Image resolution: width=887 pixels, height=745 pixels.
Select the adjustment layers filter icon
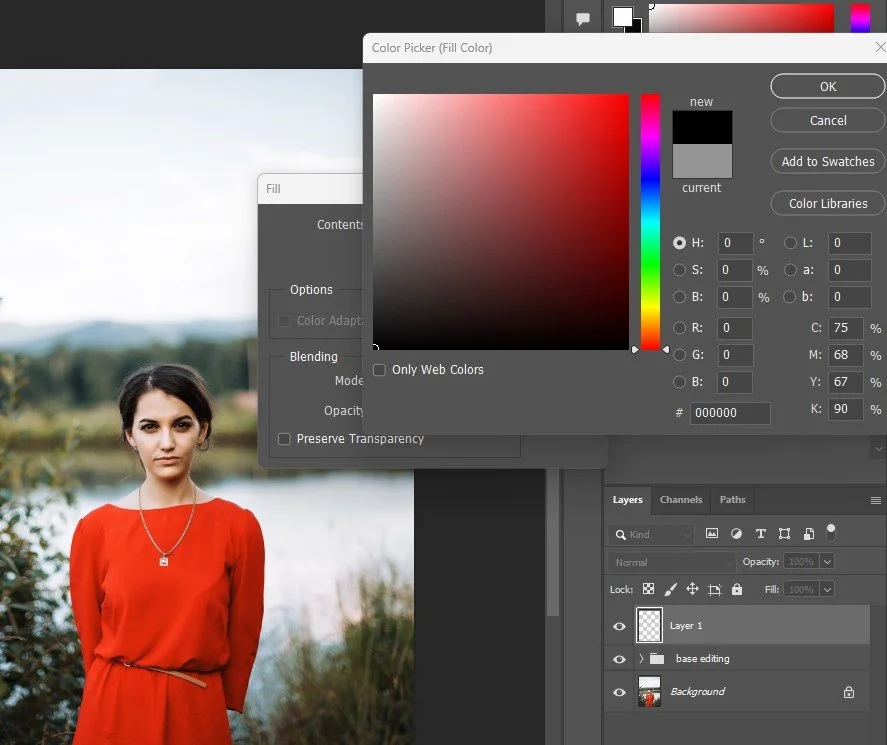[737, 533]
